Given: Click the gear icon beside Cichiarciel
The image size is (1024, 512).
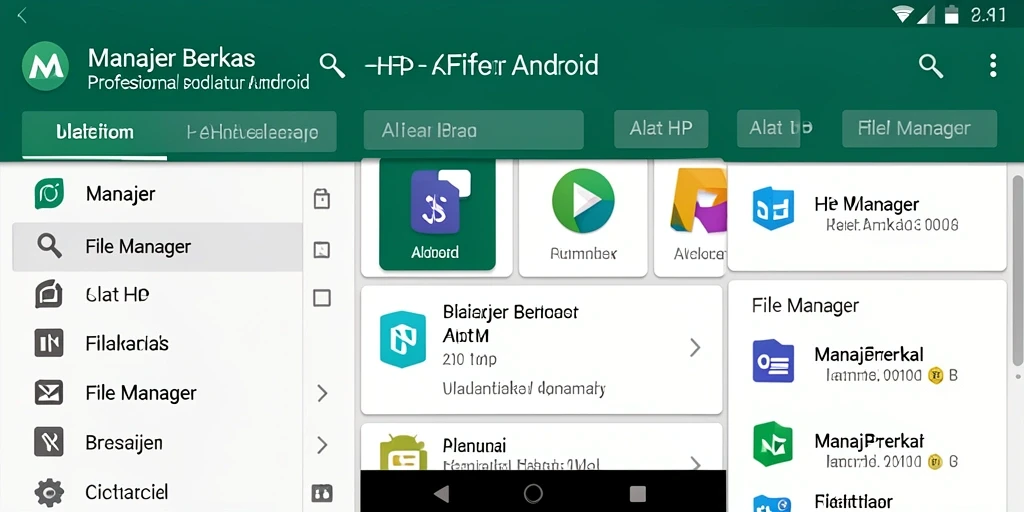Looking at the screenshot, I should 49,492.
